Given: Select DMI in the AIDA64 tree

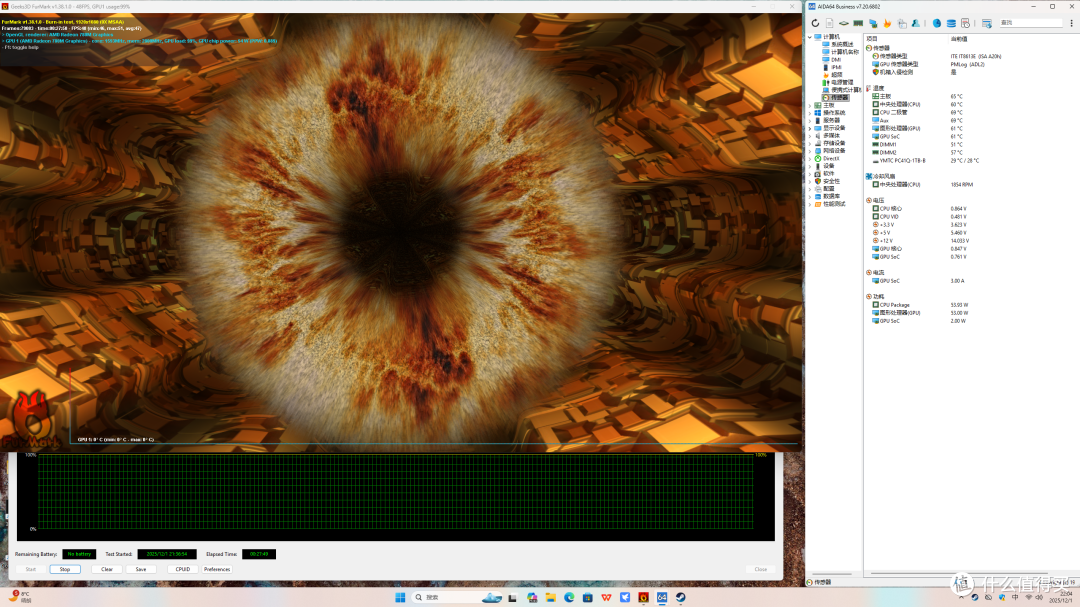Looking at the screenshot, I should (835, 60).
